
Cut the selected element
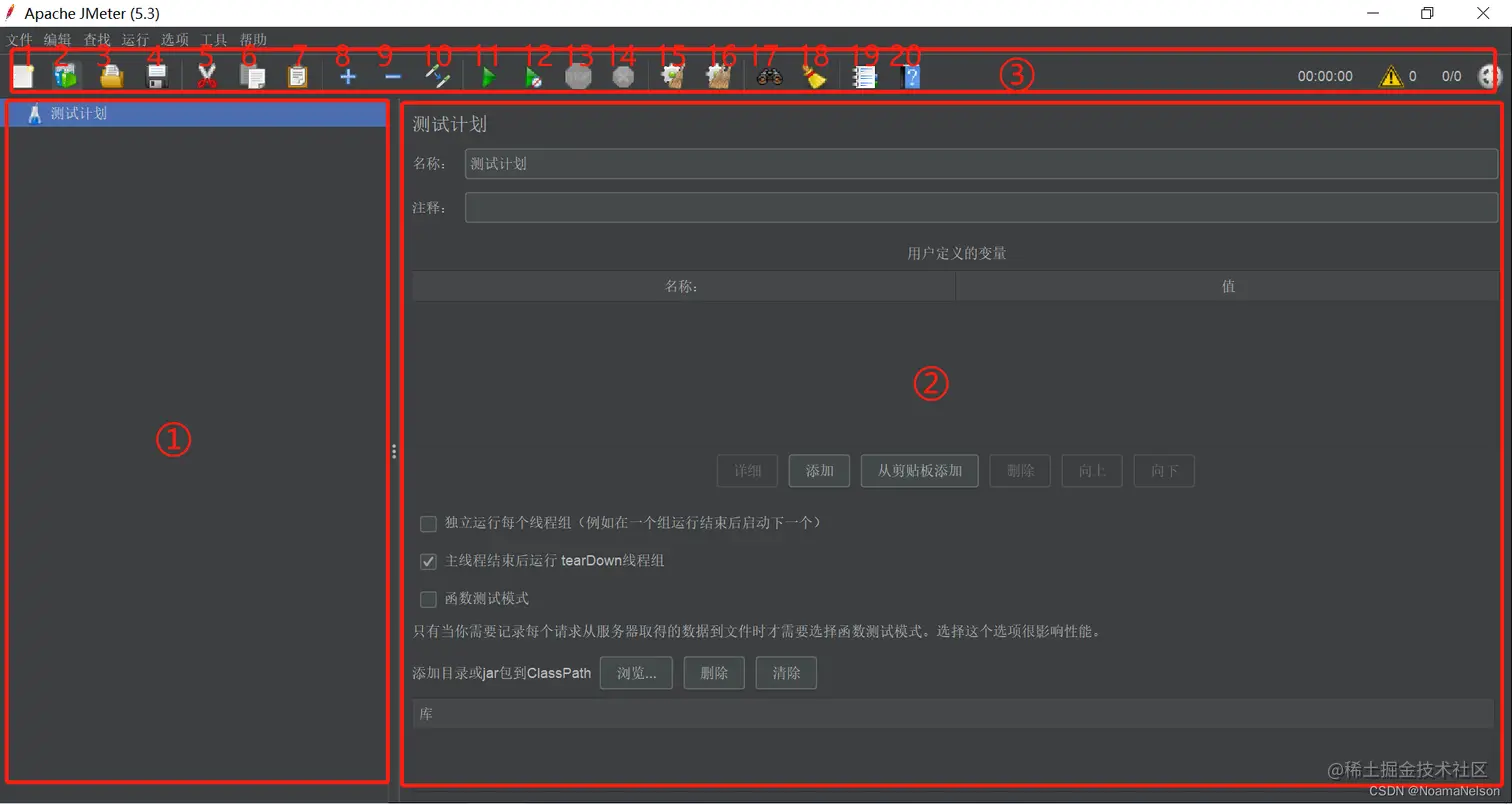[207, 75]
